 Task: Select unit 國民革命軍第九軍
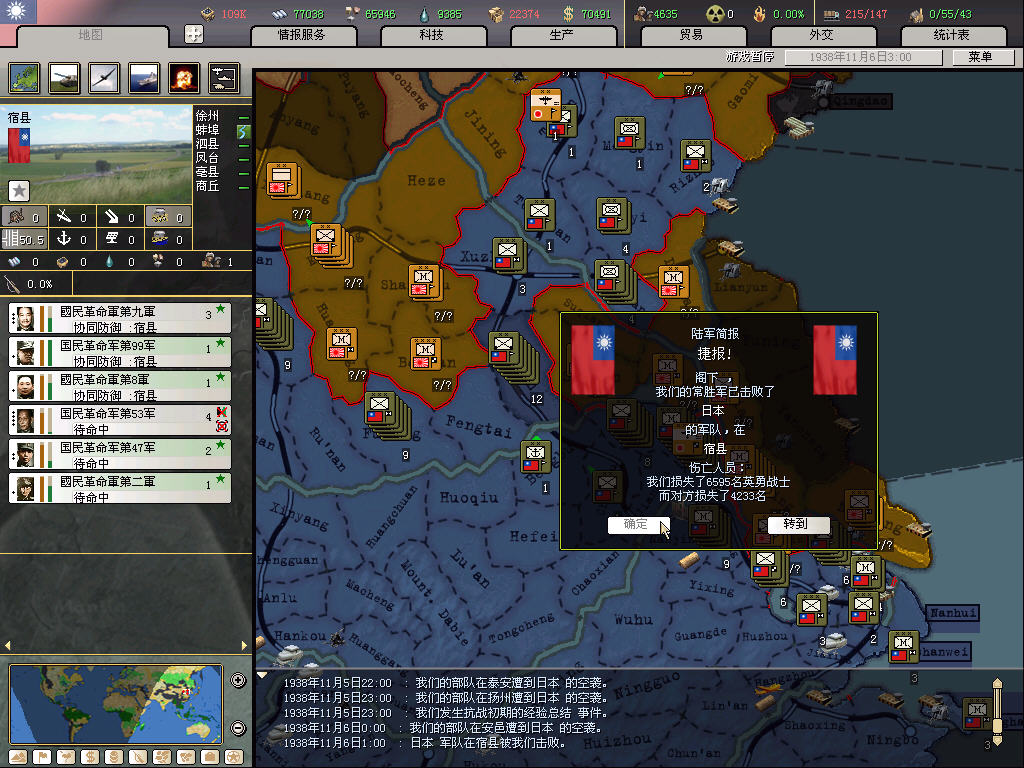(120, 319)
